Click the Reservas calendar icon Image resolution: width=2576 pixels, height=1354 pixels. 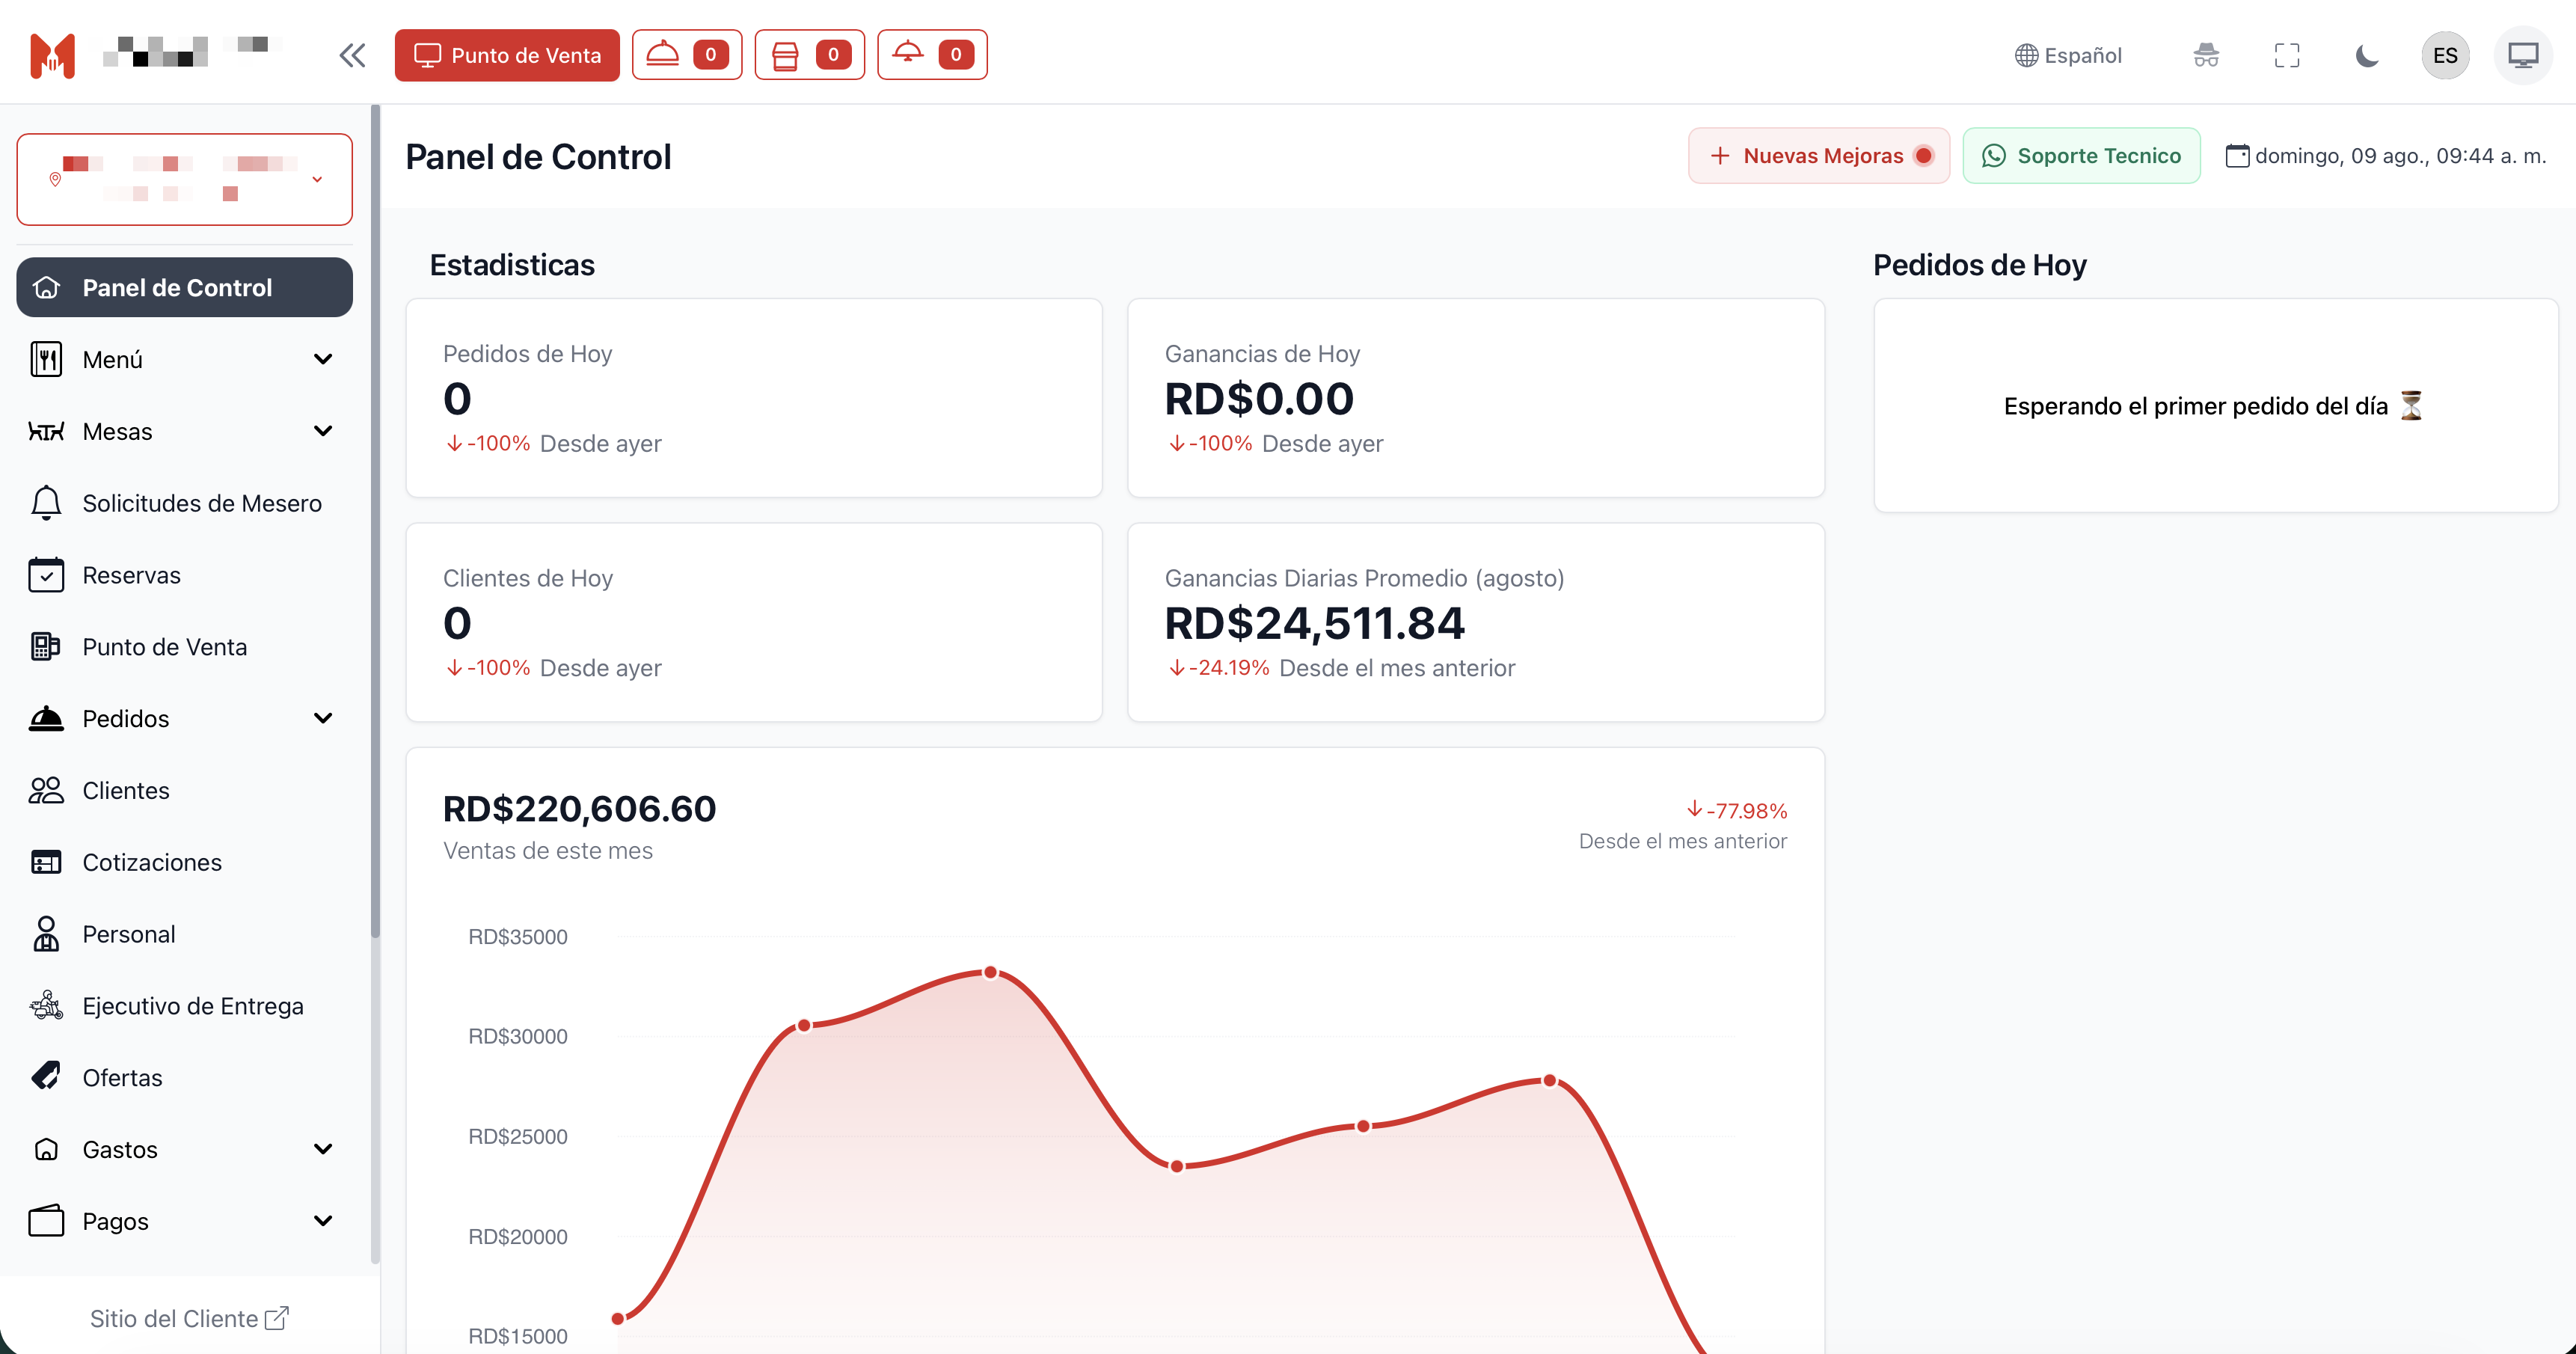coord(46,575)
